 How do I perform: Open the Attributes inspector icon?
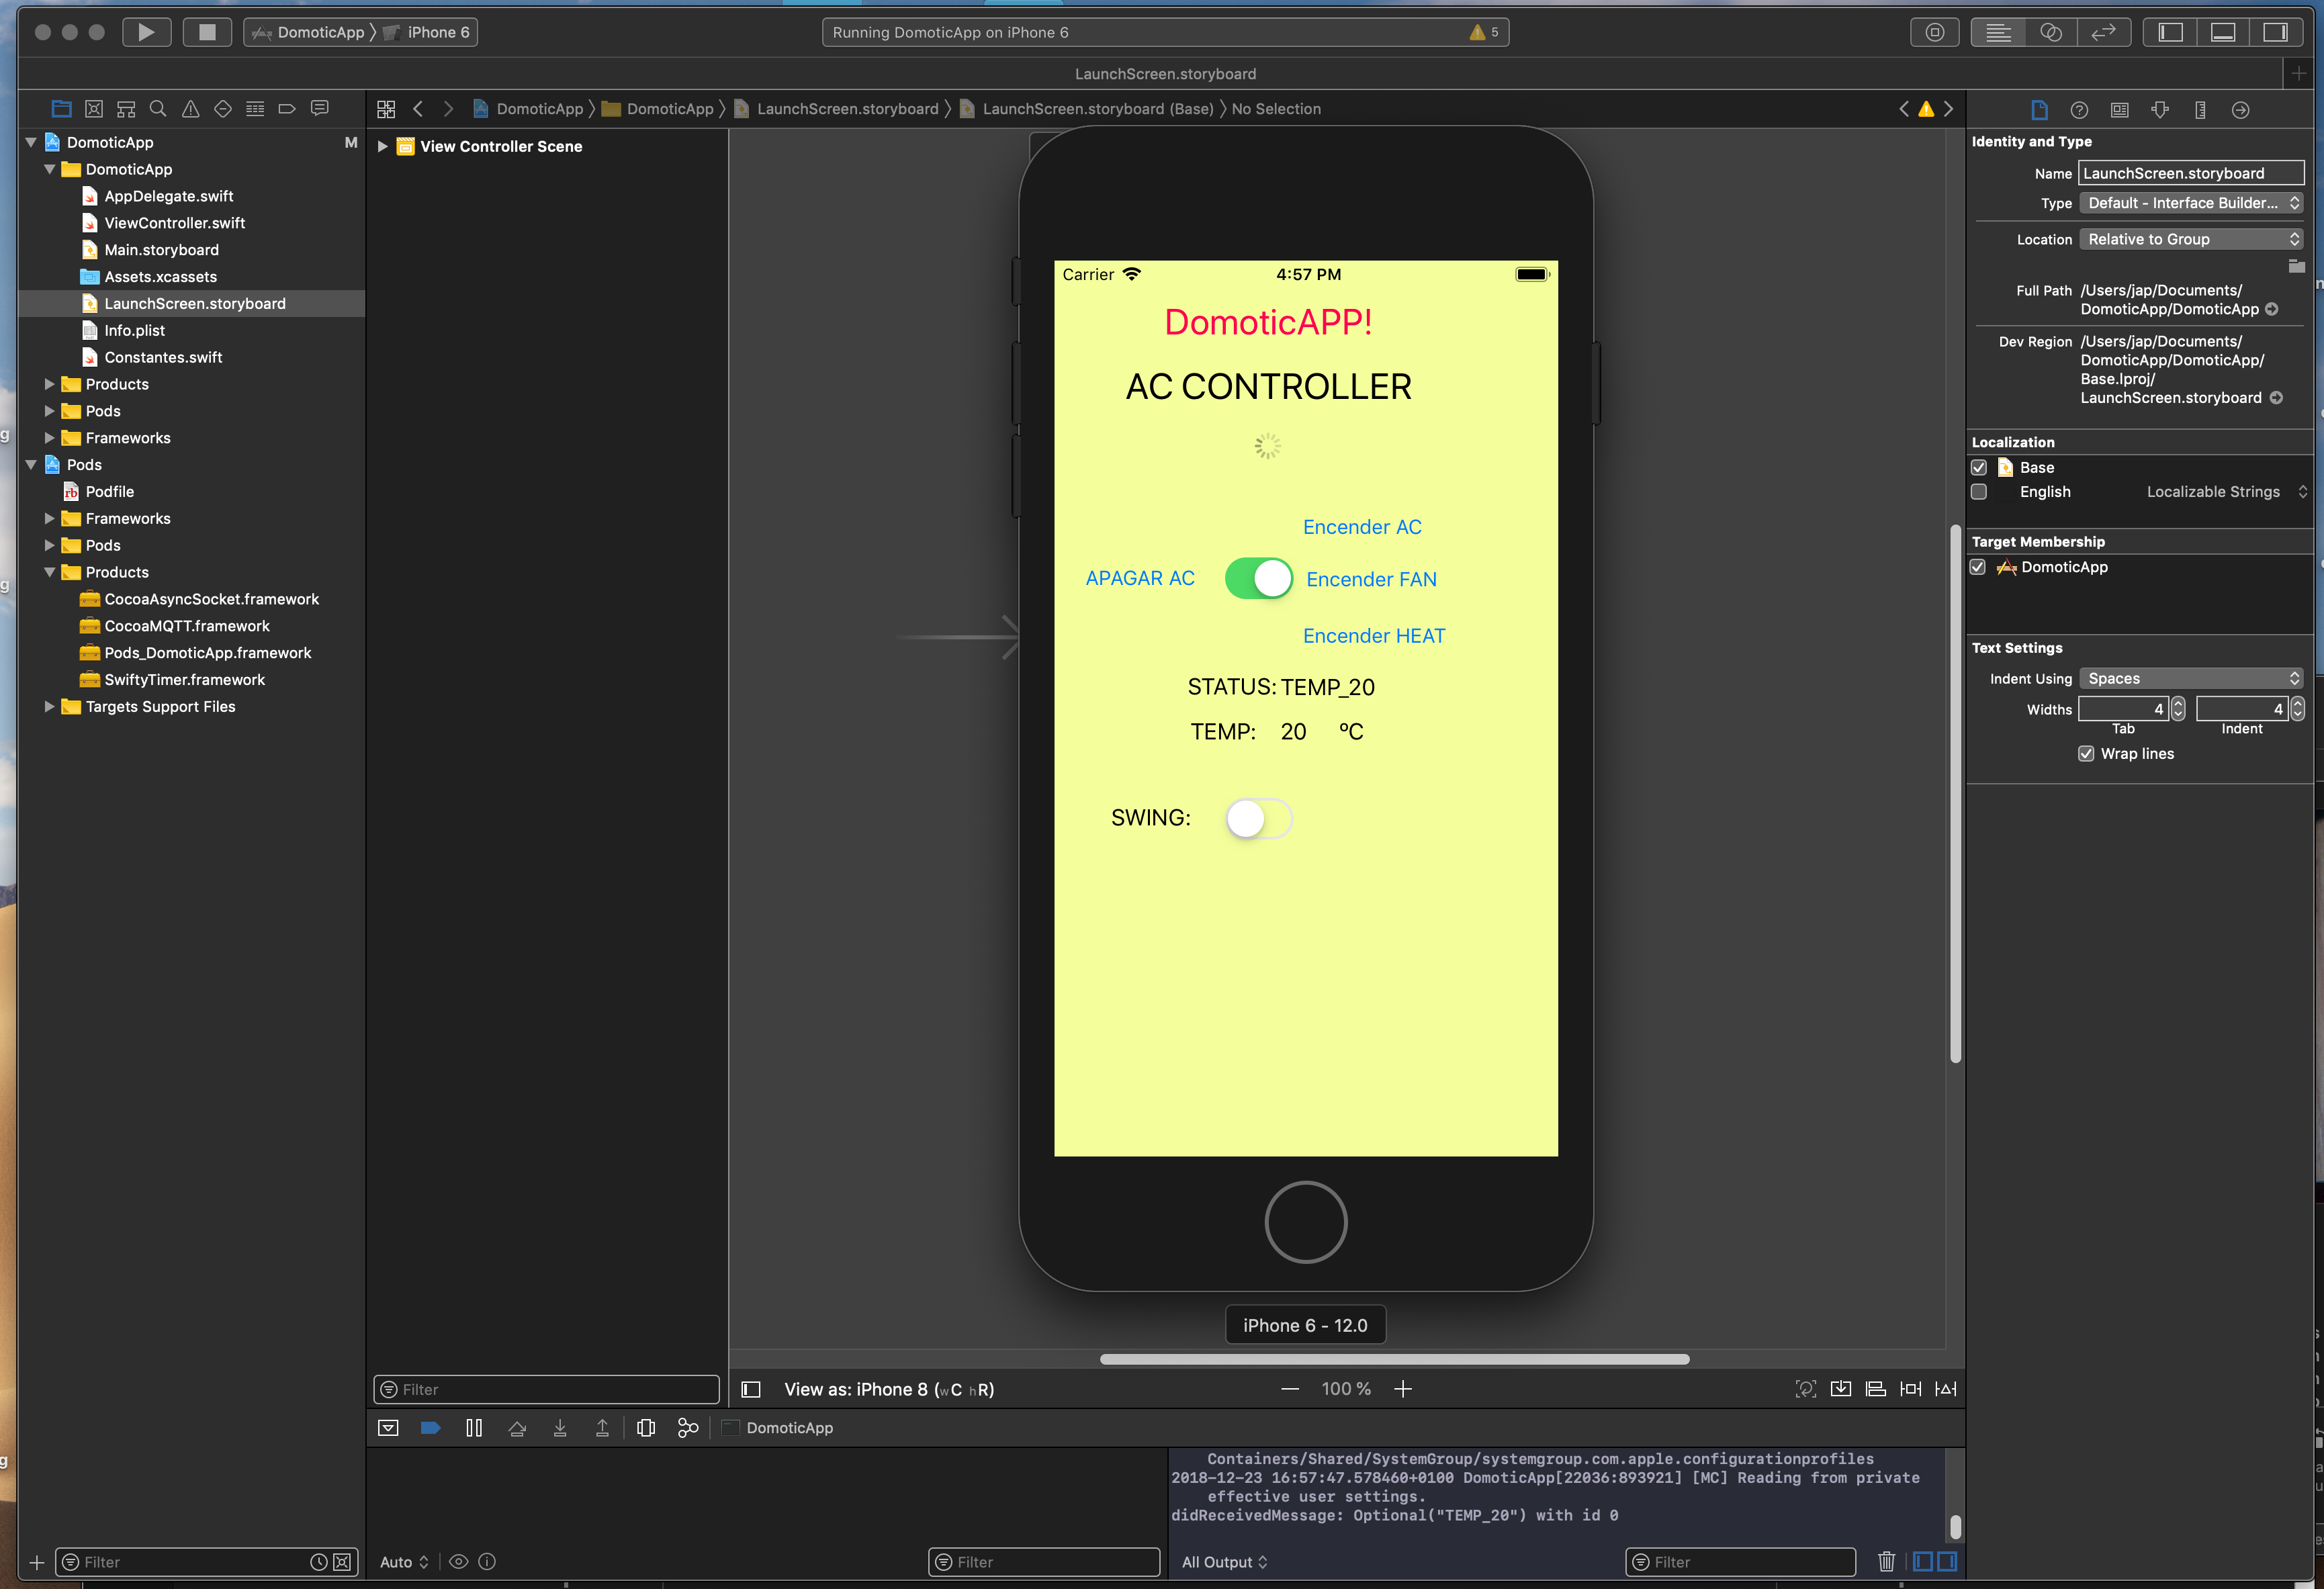coord(2159,110)
